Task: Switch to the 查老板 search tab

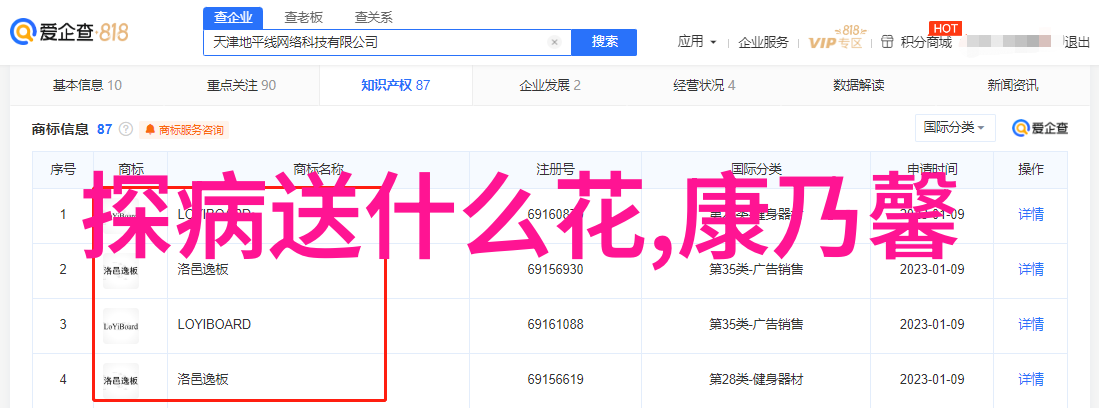Action: click(303, 18)
